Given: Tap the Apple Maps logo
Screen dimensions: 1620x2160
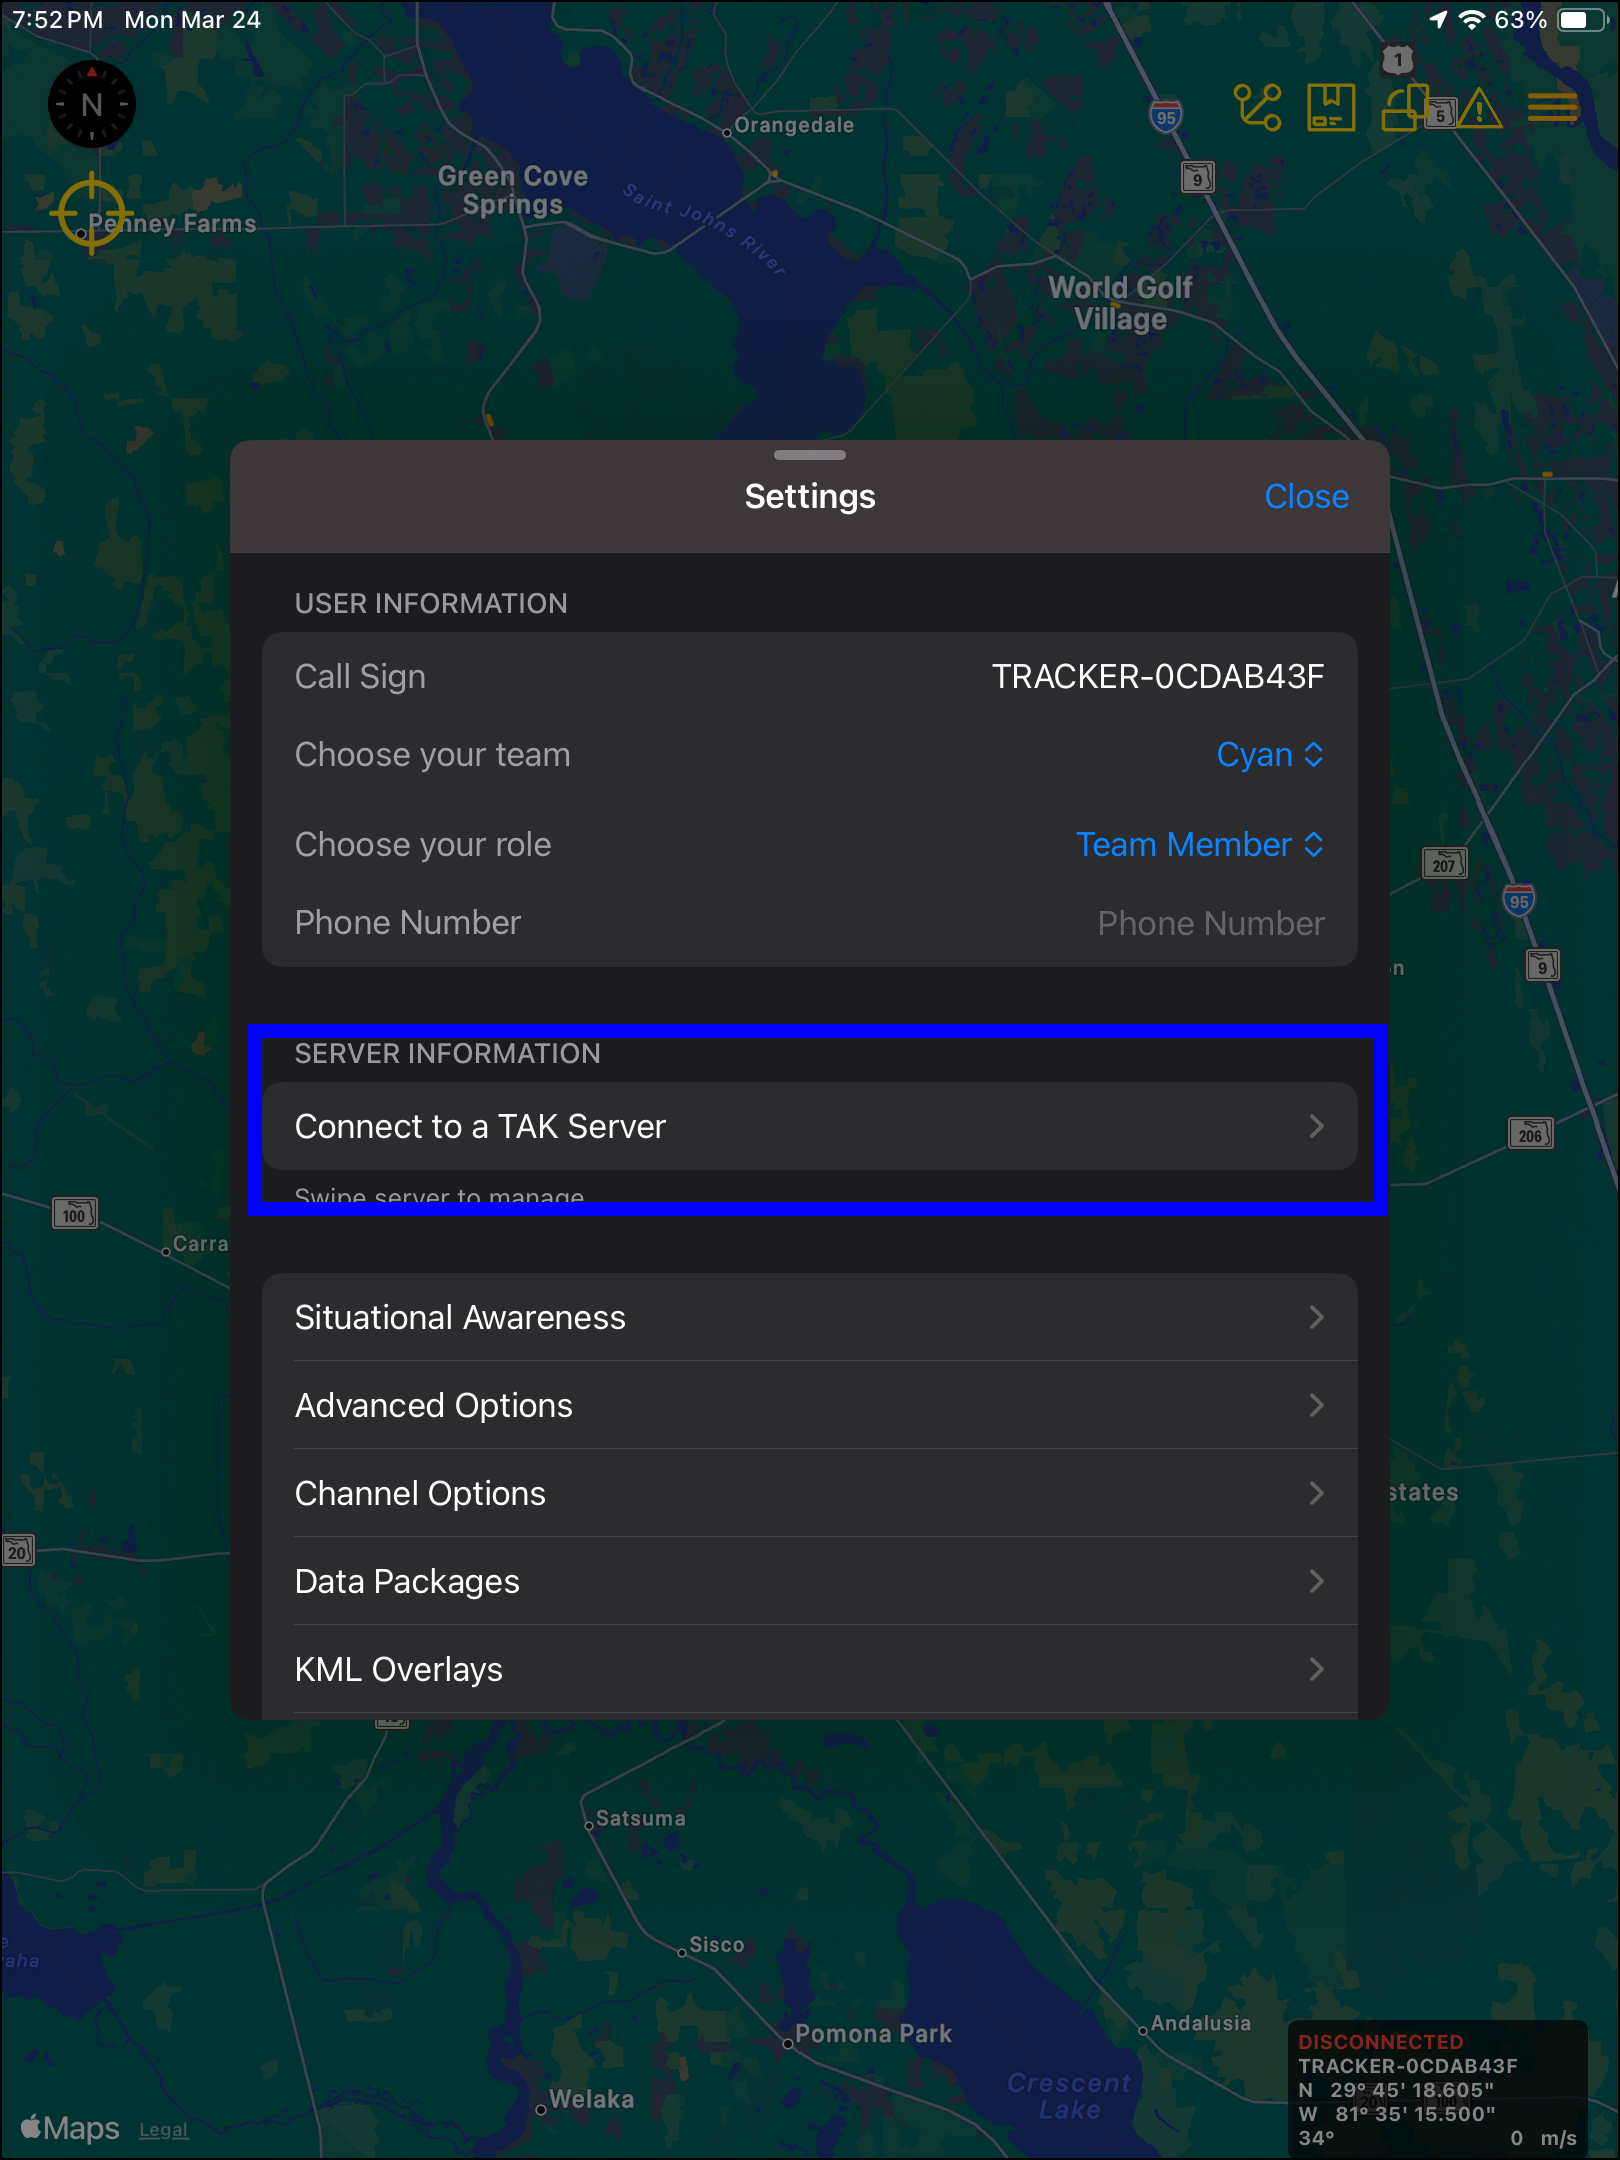Looking at the screenshot, I should tap(70, 2128).
